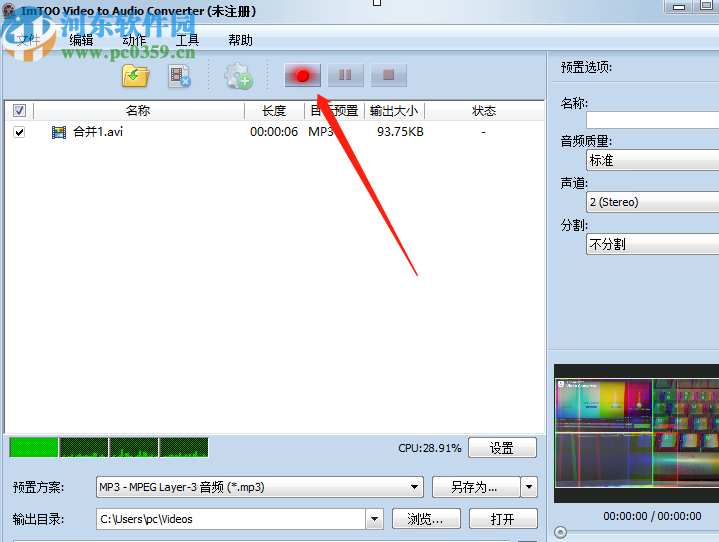Open the 动作 menu
719x542 pixels.
coord(134,40)
